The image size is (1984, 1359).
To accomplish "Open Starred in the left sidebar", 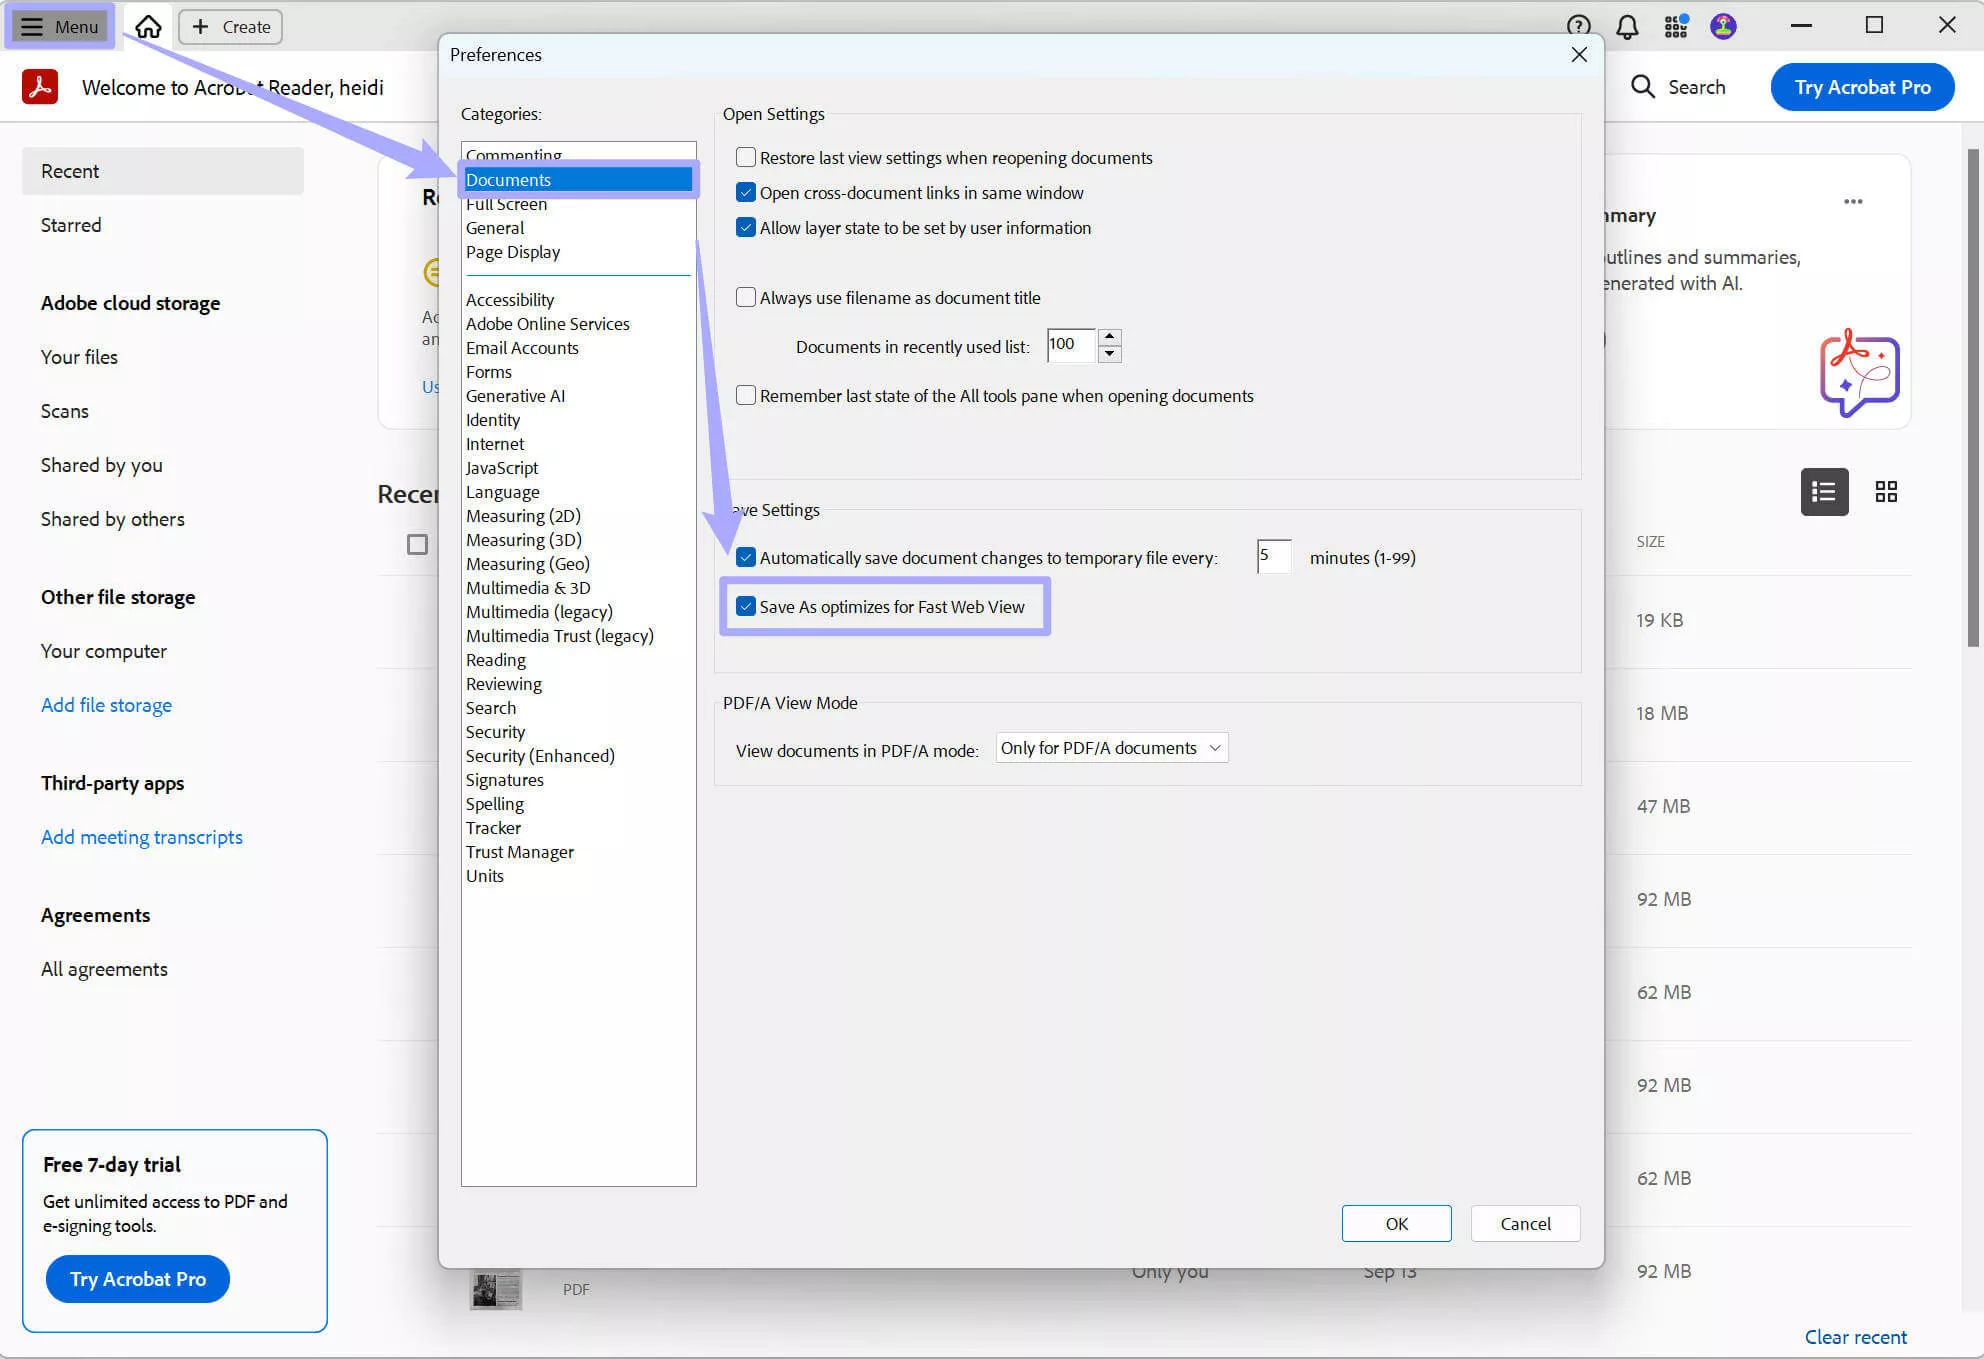I will click(x=71, y=224).
